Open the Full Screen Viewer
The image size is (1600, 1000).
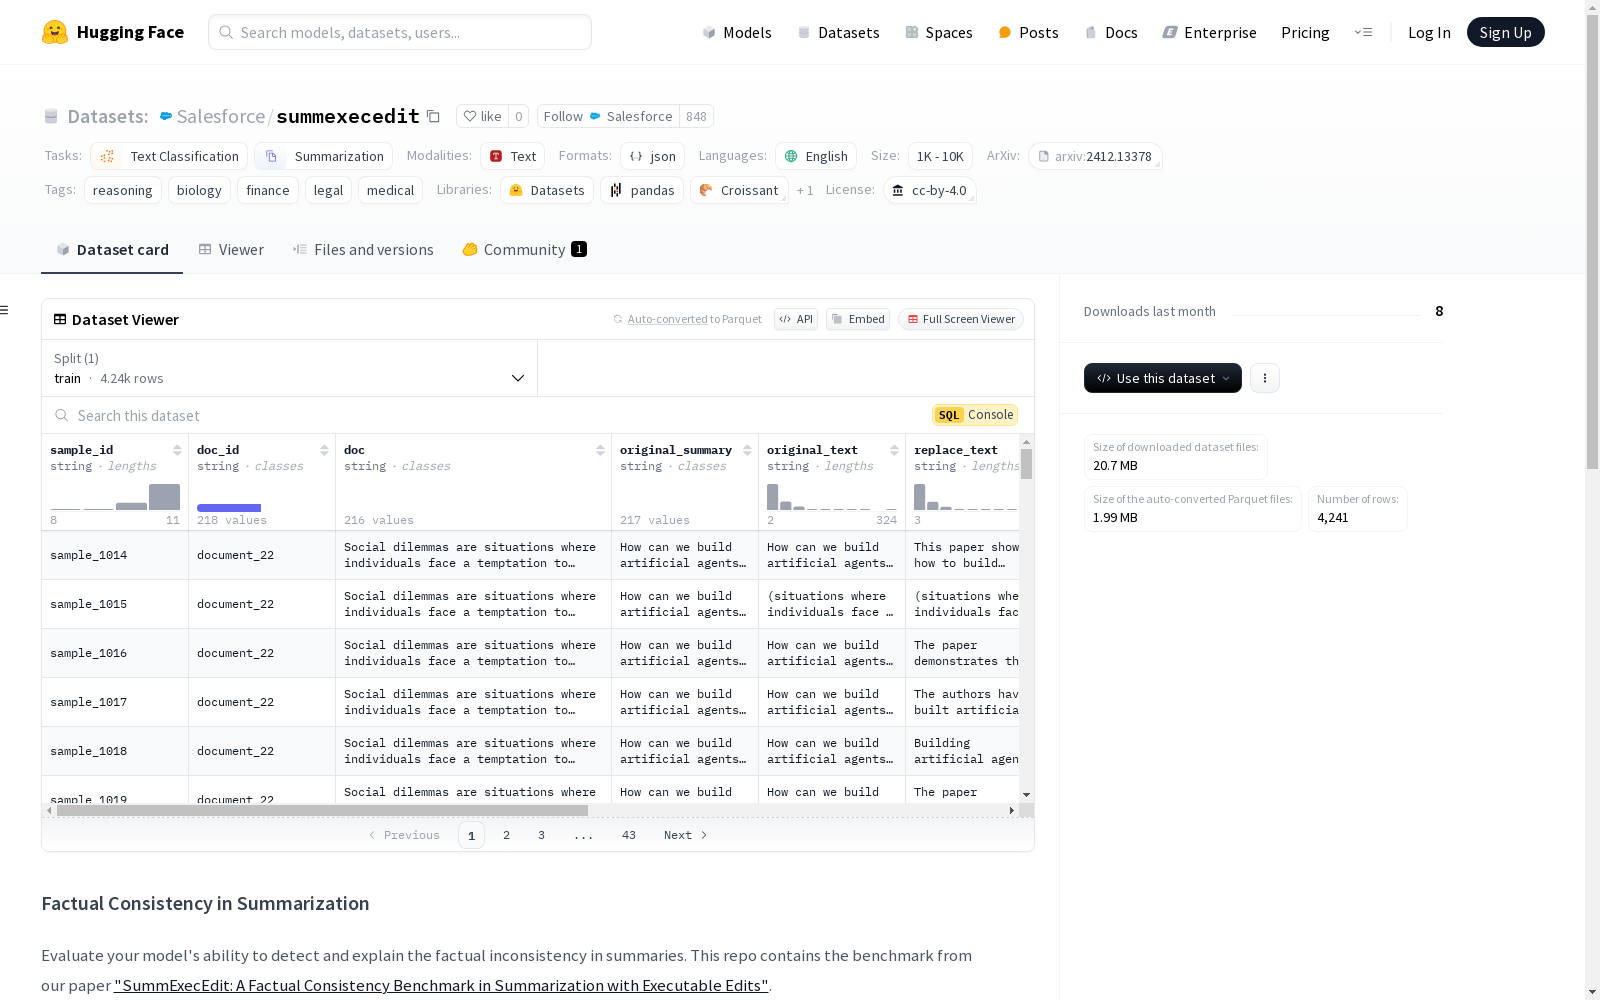pyautogui.click(x=960, y=319)
